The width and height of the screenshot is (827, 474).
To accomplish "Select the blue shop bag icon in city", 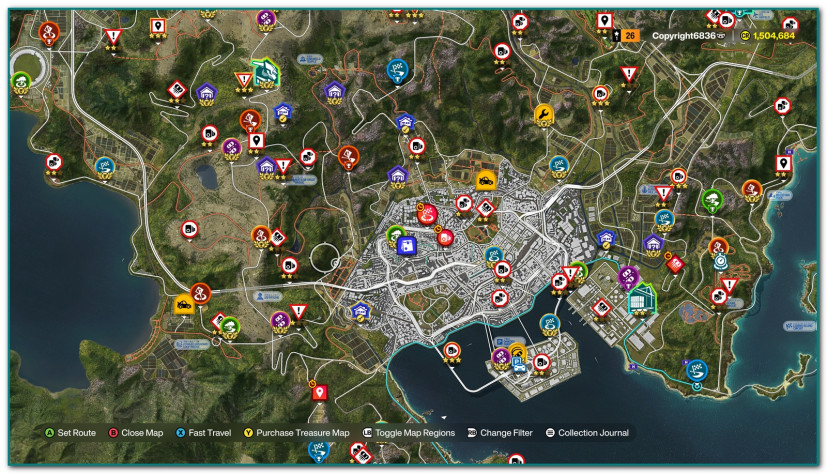I will tap(406, 246).
